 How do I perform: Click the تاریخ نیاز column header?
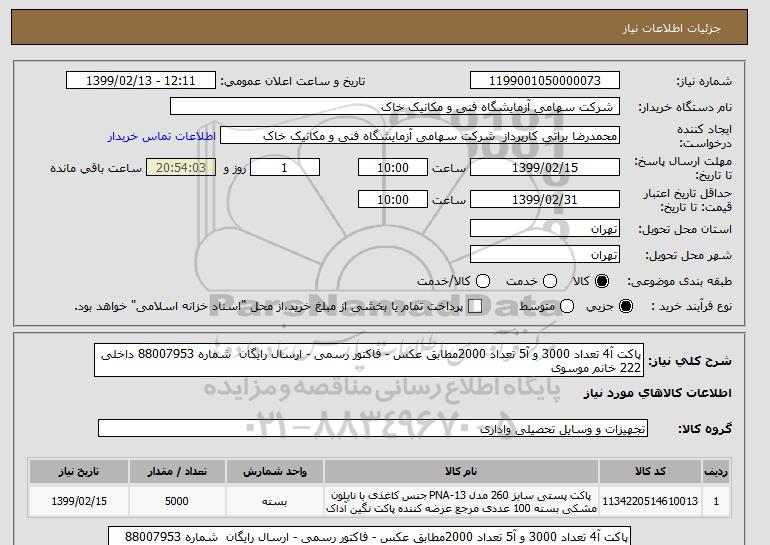pyautogui.click(x=79, y=471)
